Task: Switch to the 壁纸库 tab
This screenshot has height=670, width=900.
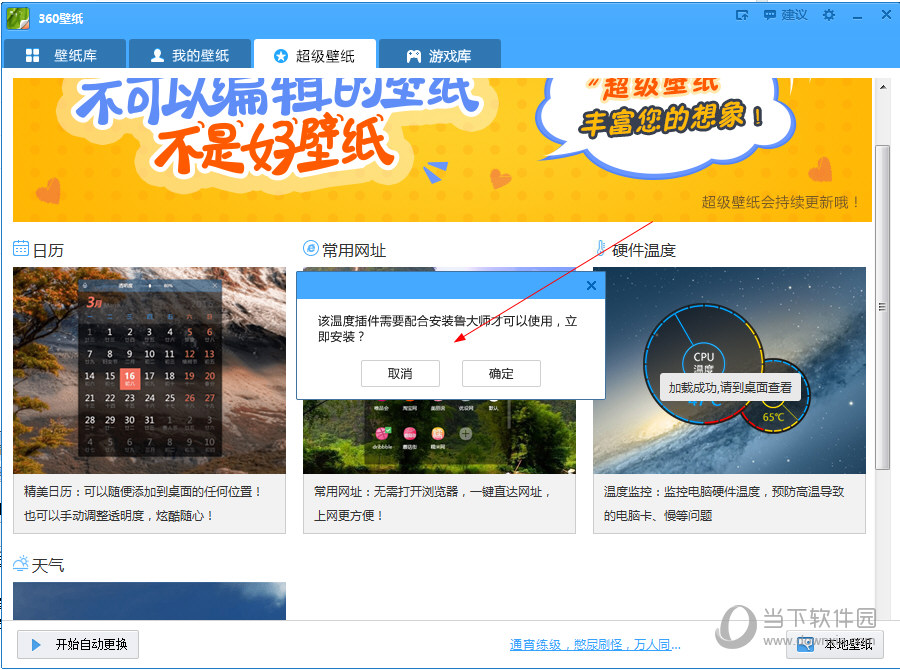Action: point(64,54)
